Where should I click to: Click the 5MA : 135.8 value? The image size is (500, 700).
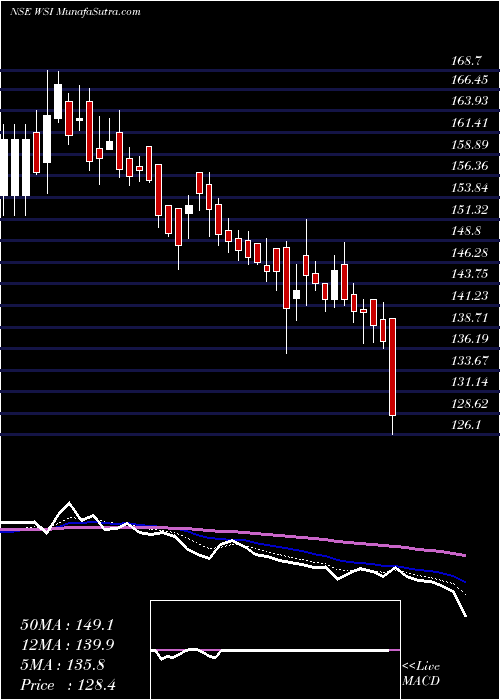63,665
